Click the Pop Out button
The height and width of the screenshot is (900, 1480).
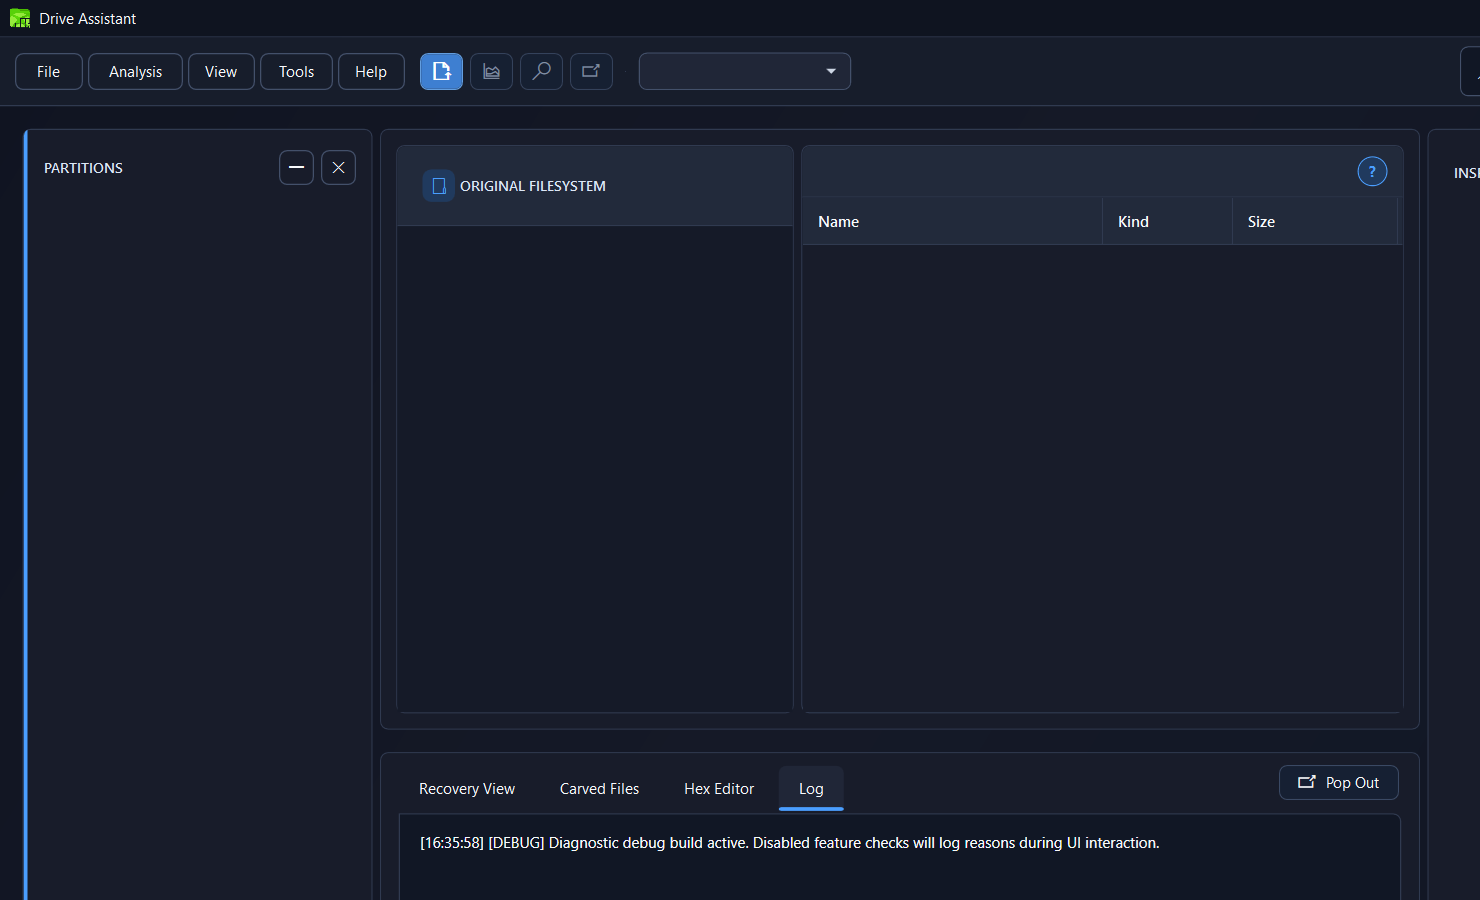(x=1338, y=783)
